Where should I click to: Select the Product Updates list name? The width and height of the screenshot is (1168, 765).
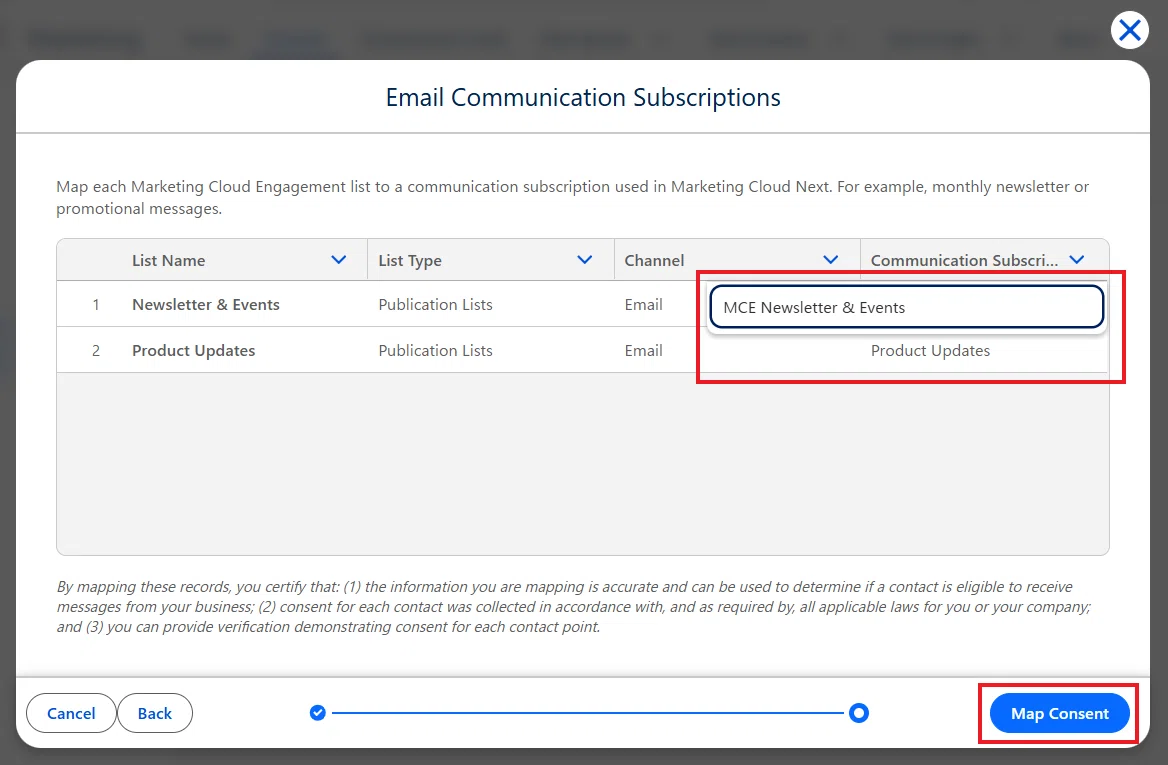click(194, 351)
